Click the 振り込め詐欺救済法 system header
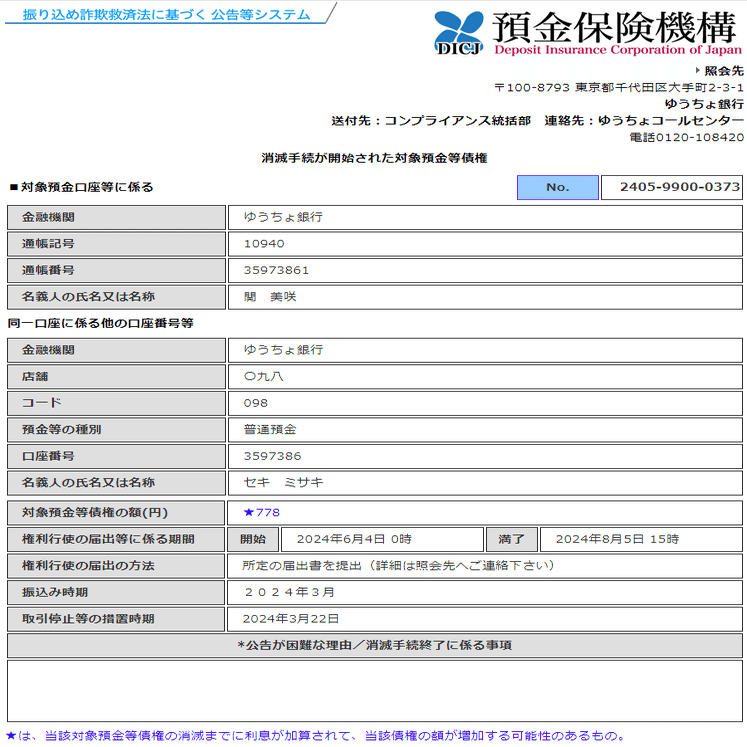This screenshot has width=747, height=747. click(166, 15)
